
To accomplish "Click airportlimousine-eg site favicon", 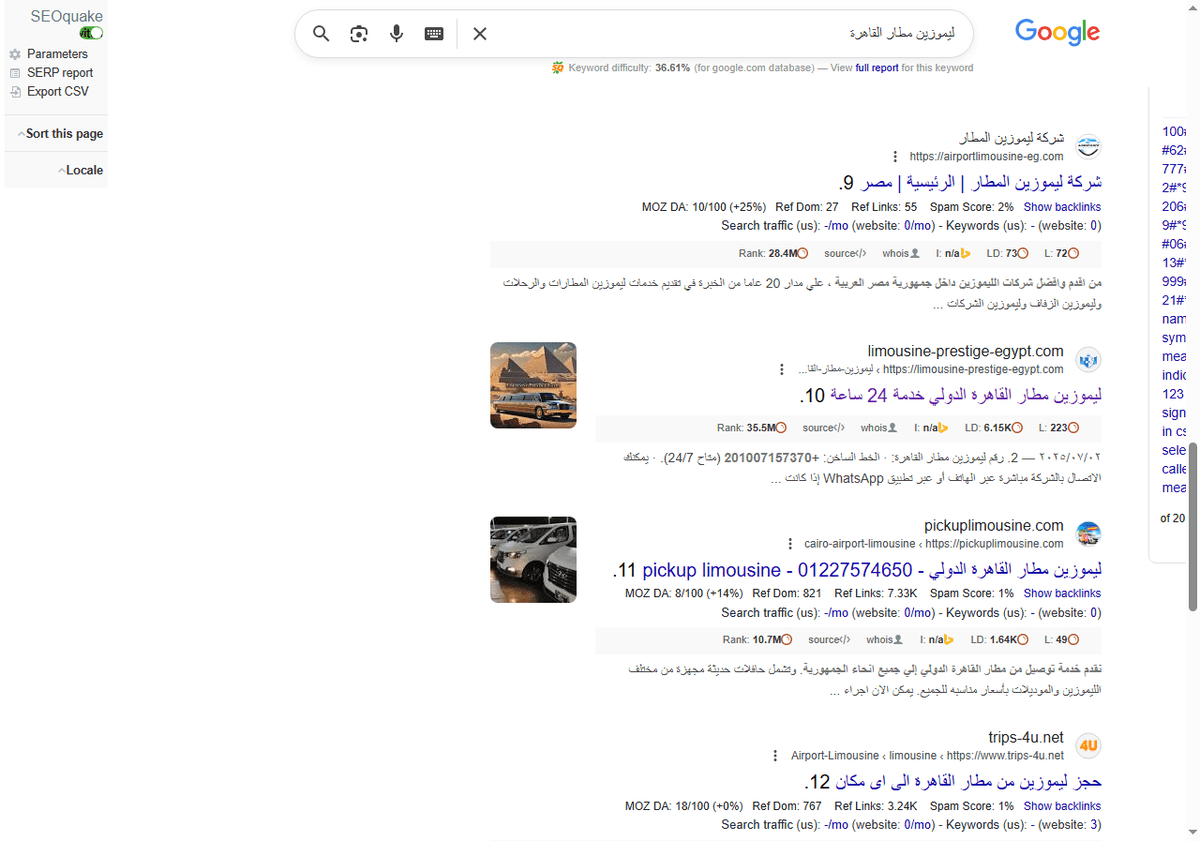I will point(1087,147).
